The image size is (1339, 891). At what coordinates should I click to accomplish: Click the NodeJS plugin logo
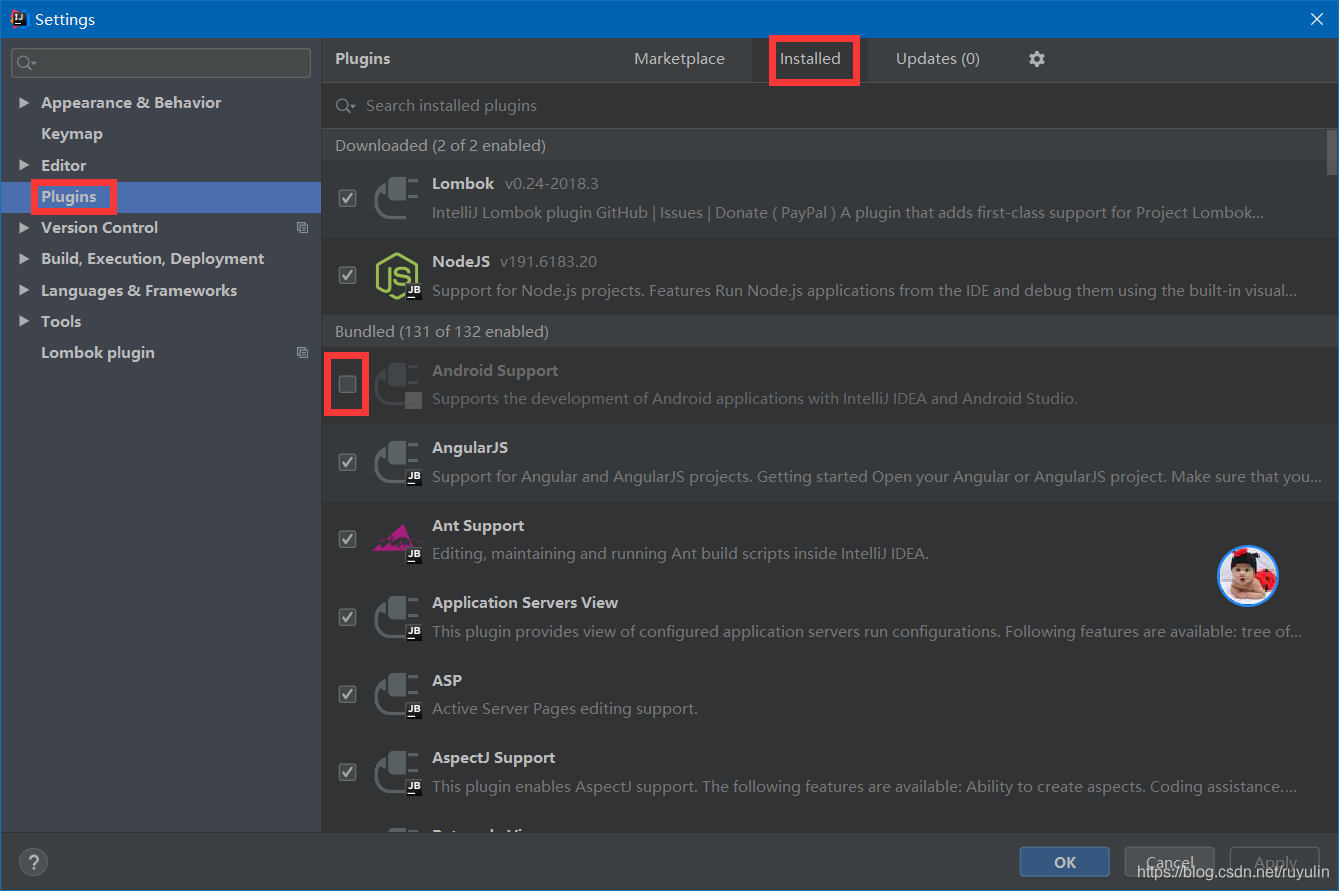397,276
